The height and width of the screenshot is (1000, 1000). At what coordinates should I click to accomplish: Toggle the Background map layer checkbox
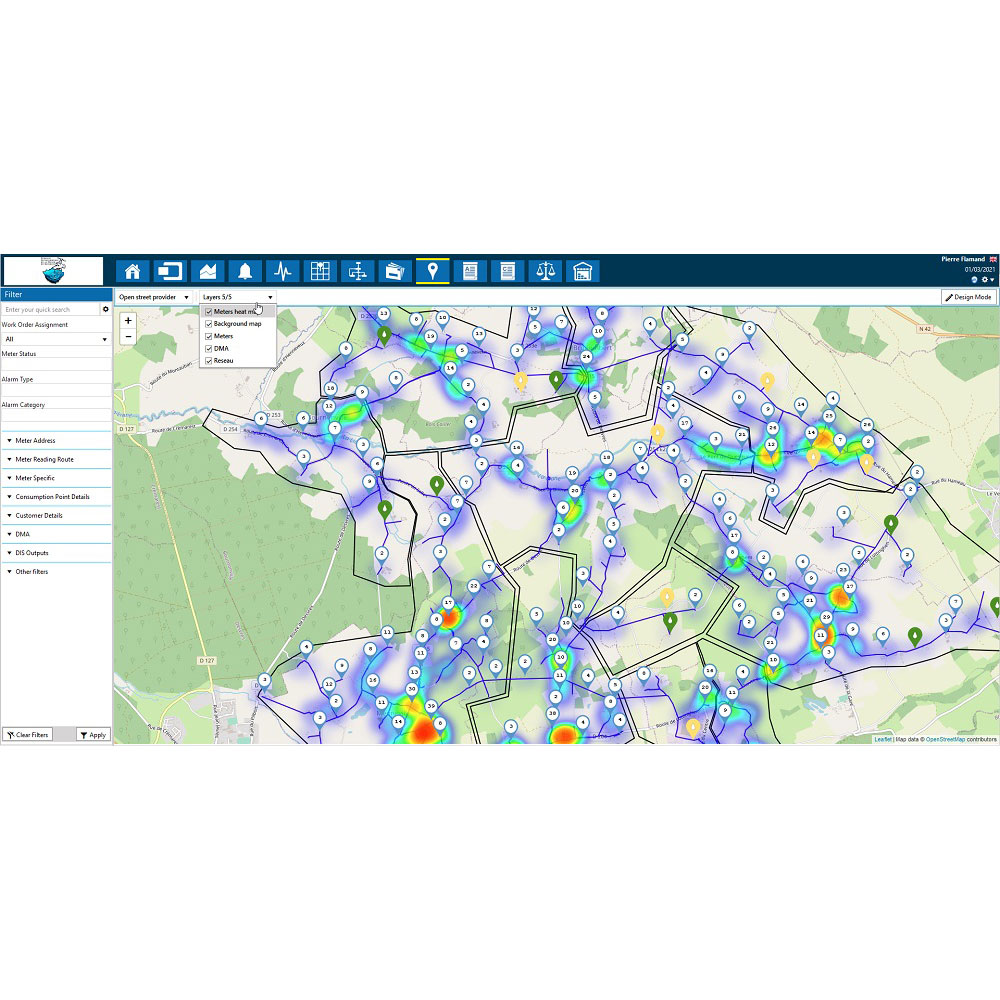(x=208, y=324)
